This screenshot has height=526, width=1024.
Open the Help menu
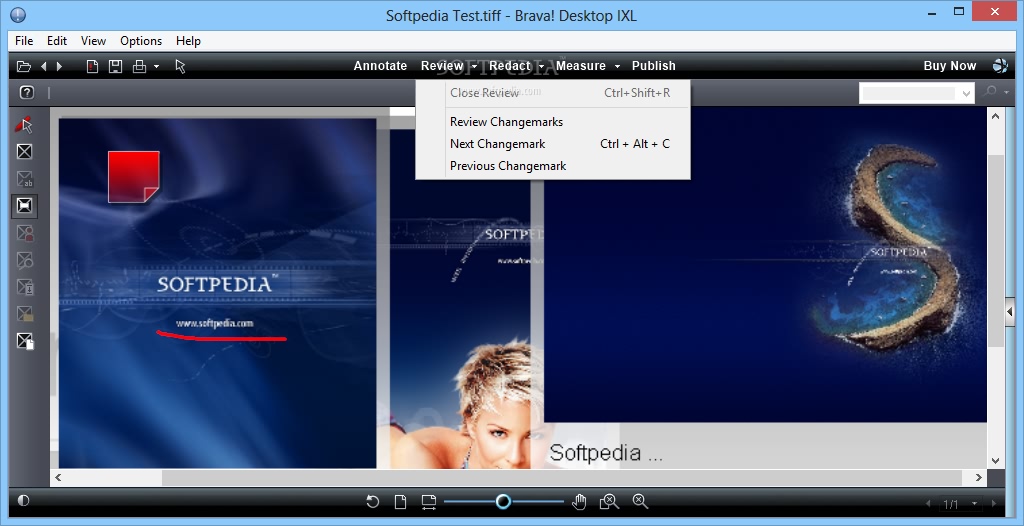[188, 41]
